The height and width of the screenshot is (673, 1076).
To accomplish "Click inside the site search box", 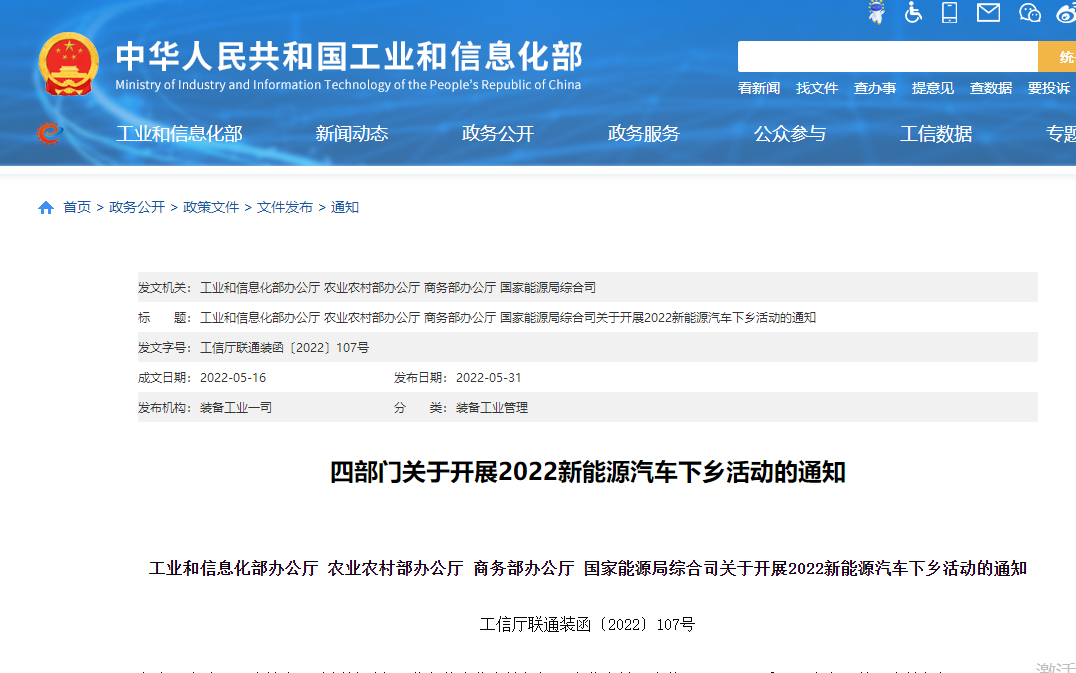I will point(887,57).
